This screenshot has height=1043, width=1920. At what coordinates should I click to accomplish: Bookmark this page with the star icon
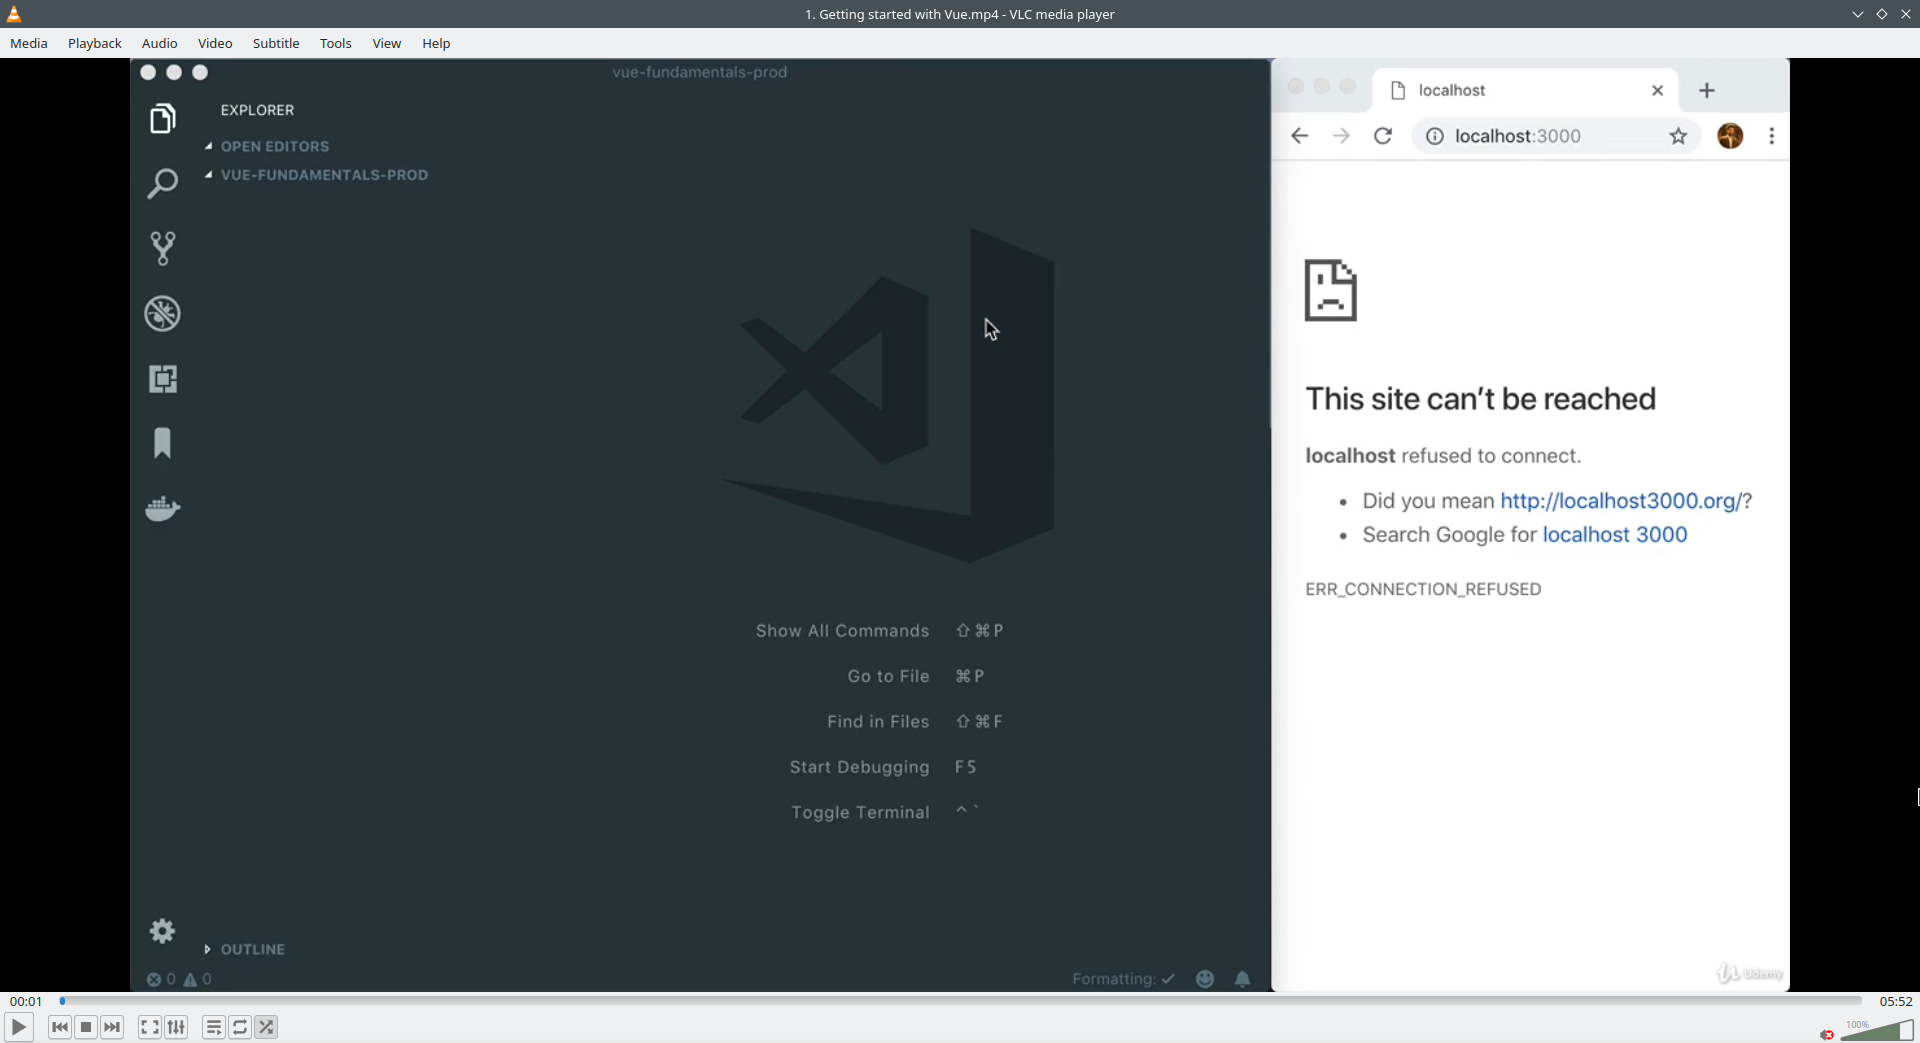click(1678, 136)
